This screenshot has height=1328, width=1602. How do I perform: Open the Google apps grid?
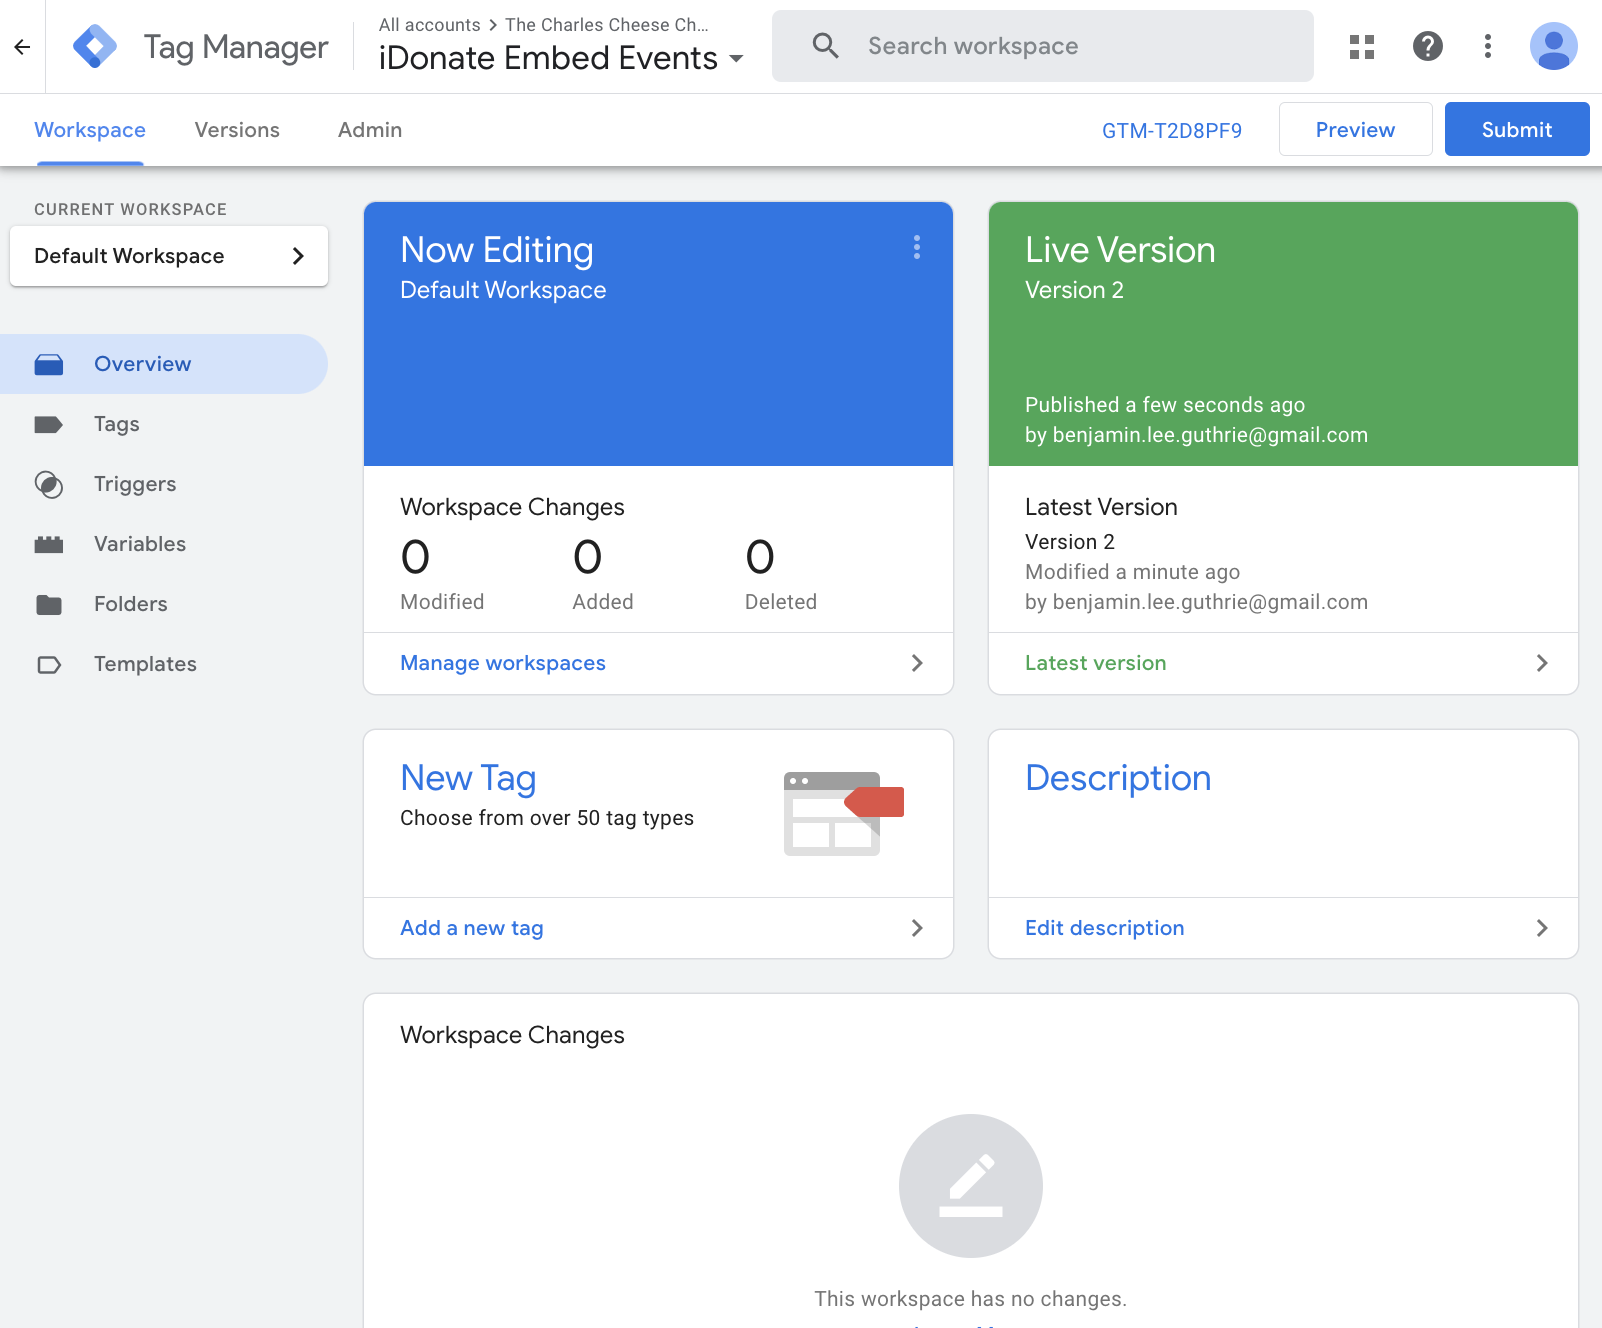click(x=1362, y=46)
